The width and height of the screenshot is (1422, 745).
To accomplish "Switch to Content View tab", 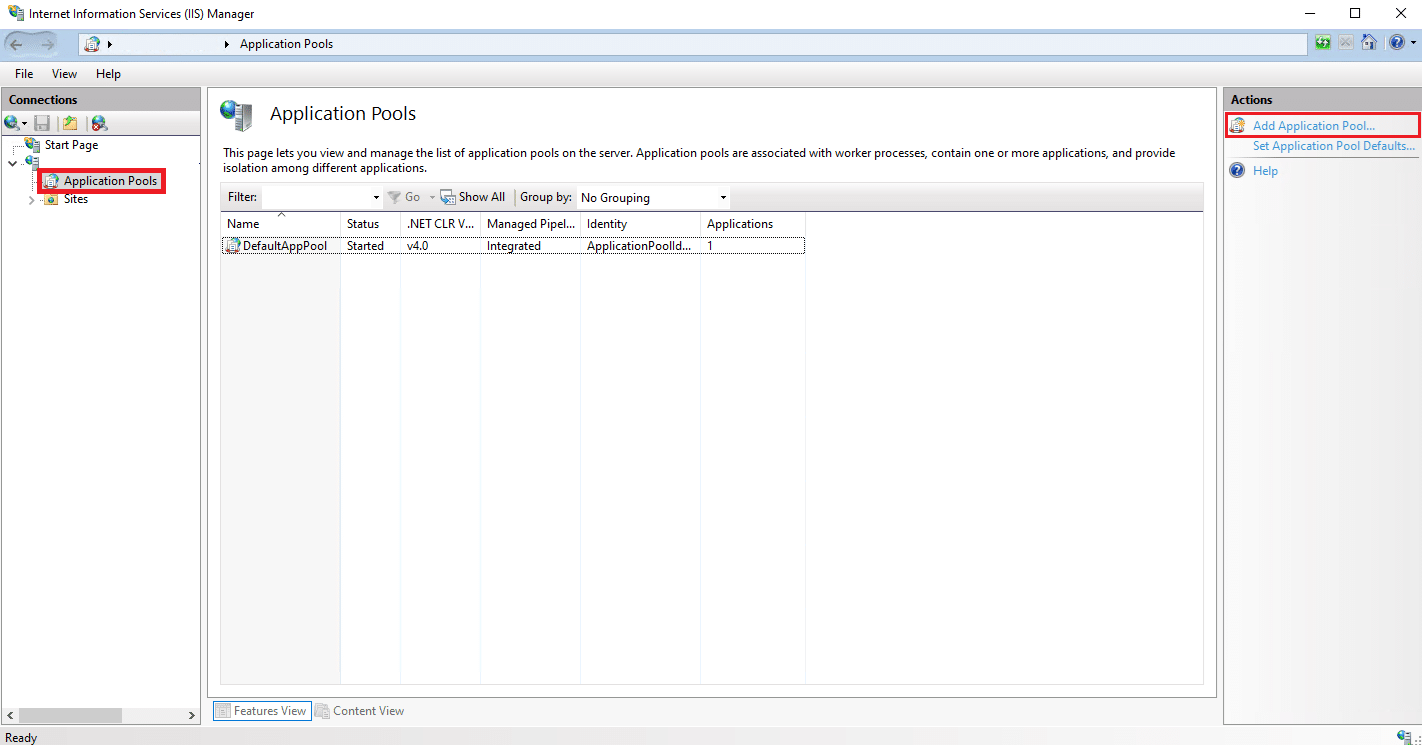I will [x=360, y=711].
